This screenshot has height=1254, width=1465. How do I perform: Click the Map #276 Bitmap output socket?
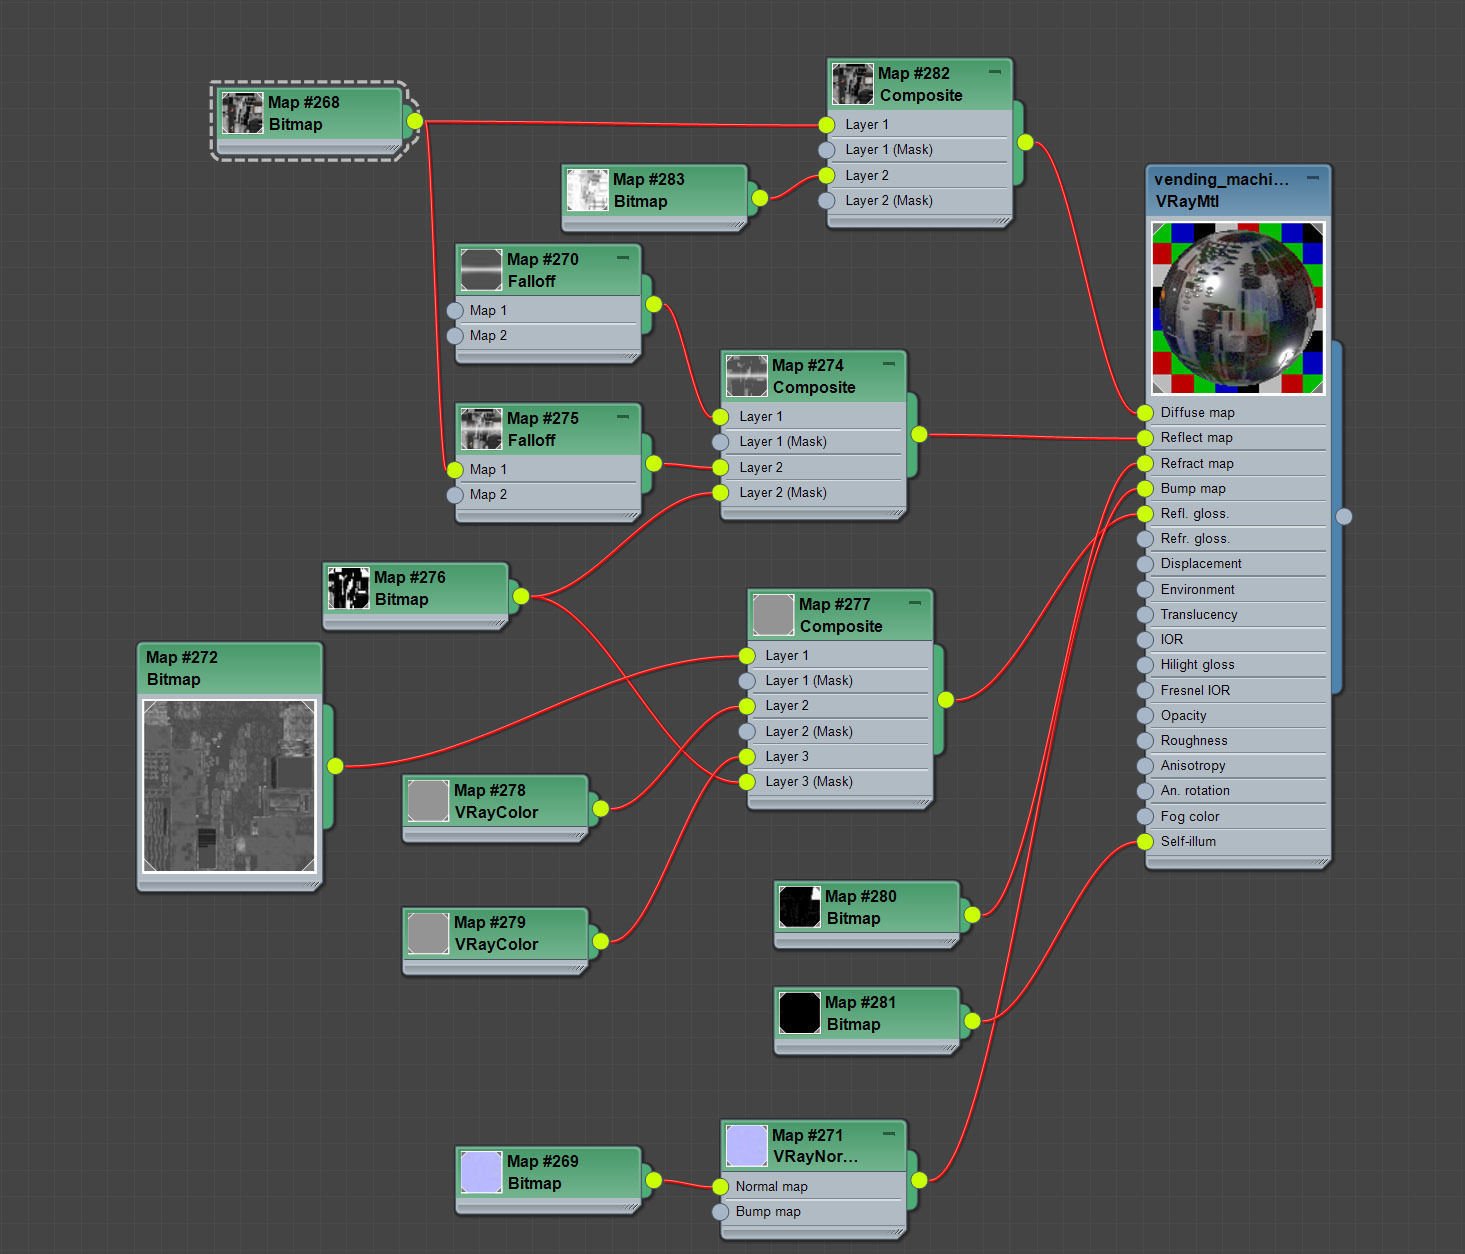click(x=521, y=596)
